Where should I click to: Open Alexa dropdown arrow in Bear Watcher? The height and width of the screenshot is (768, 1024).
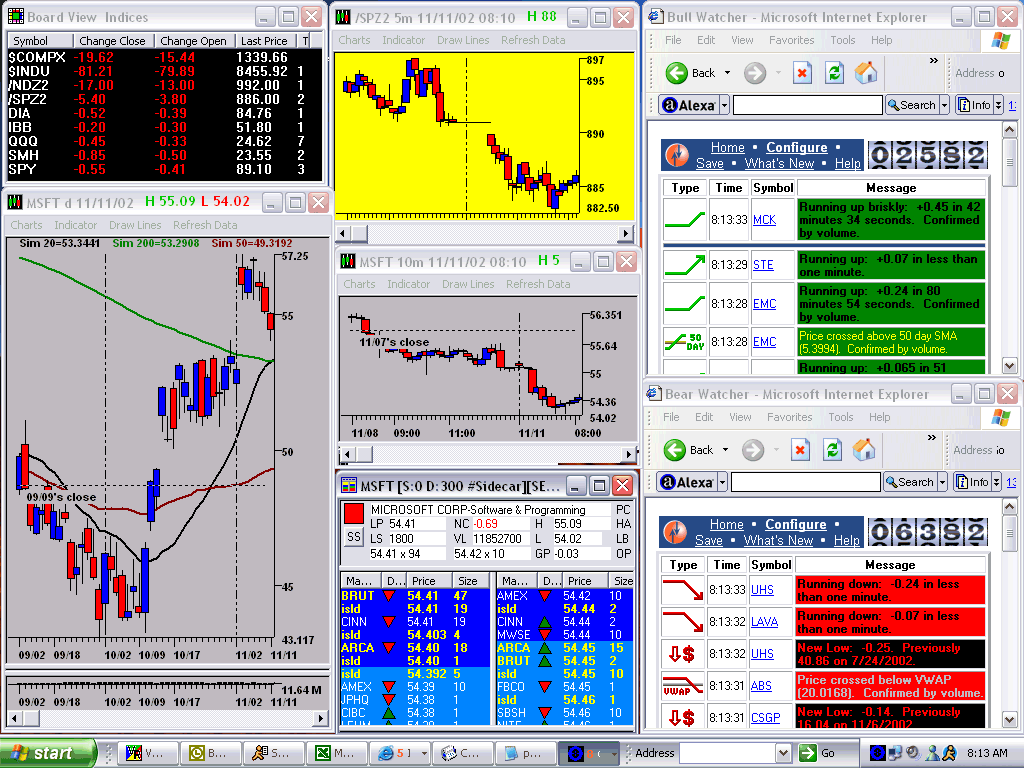tap(722, 482)
